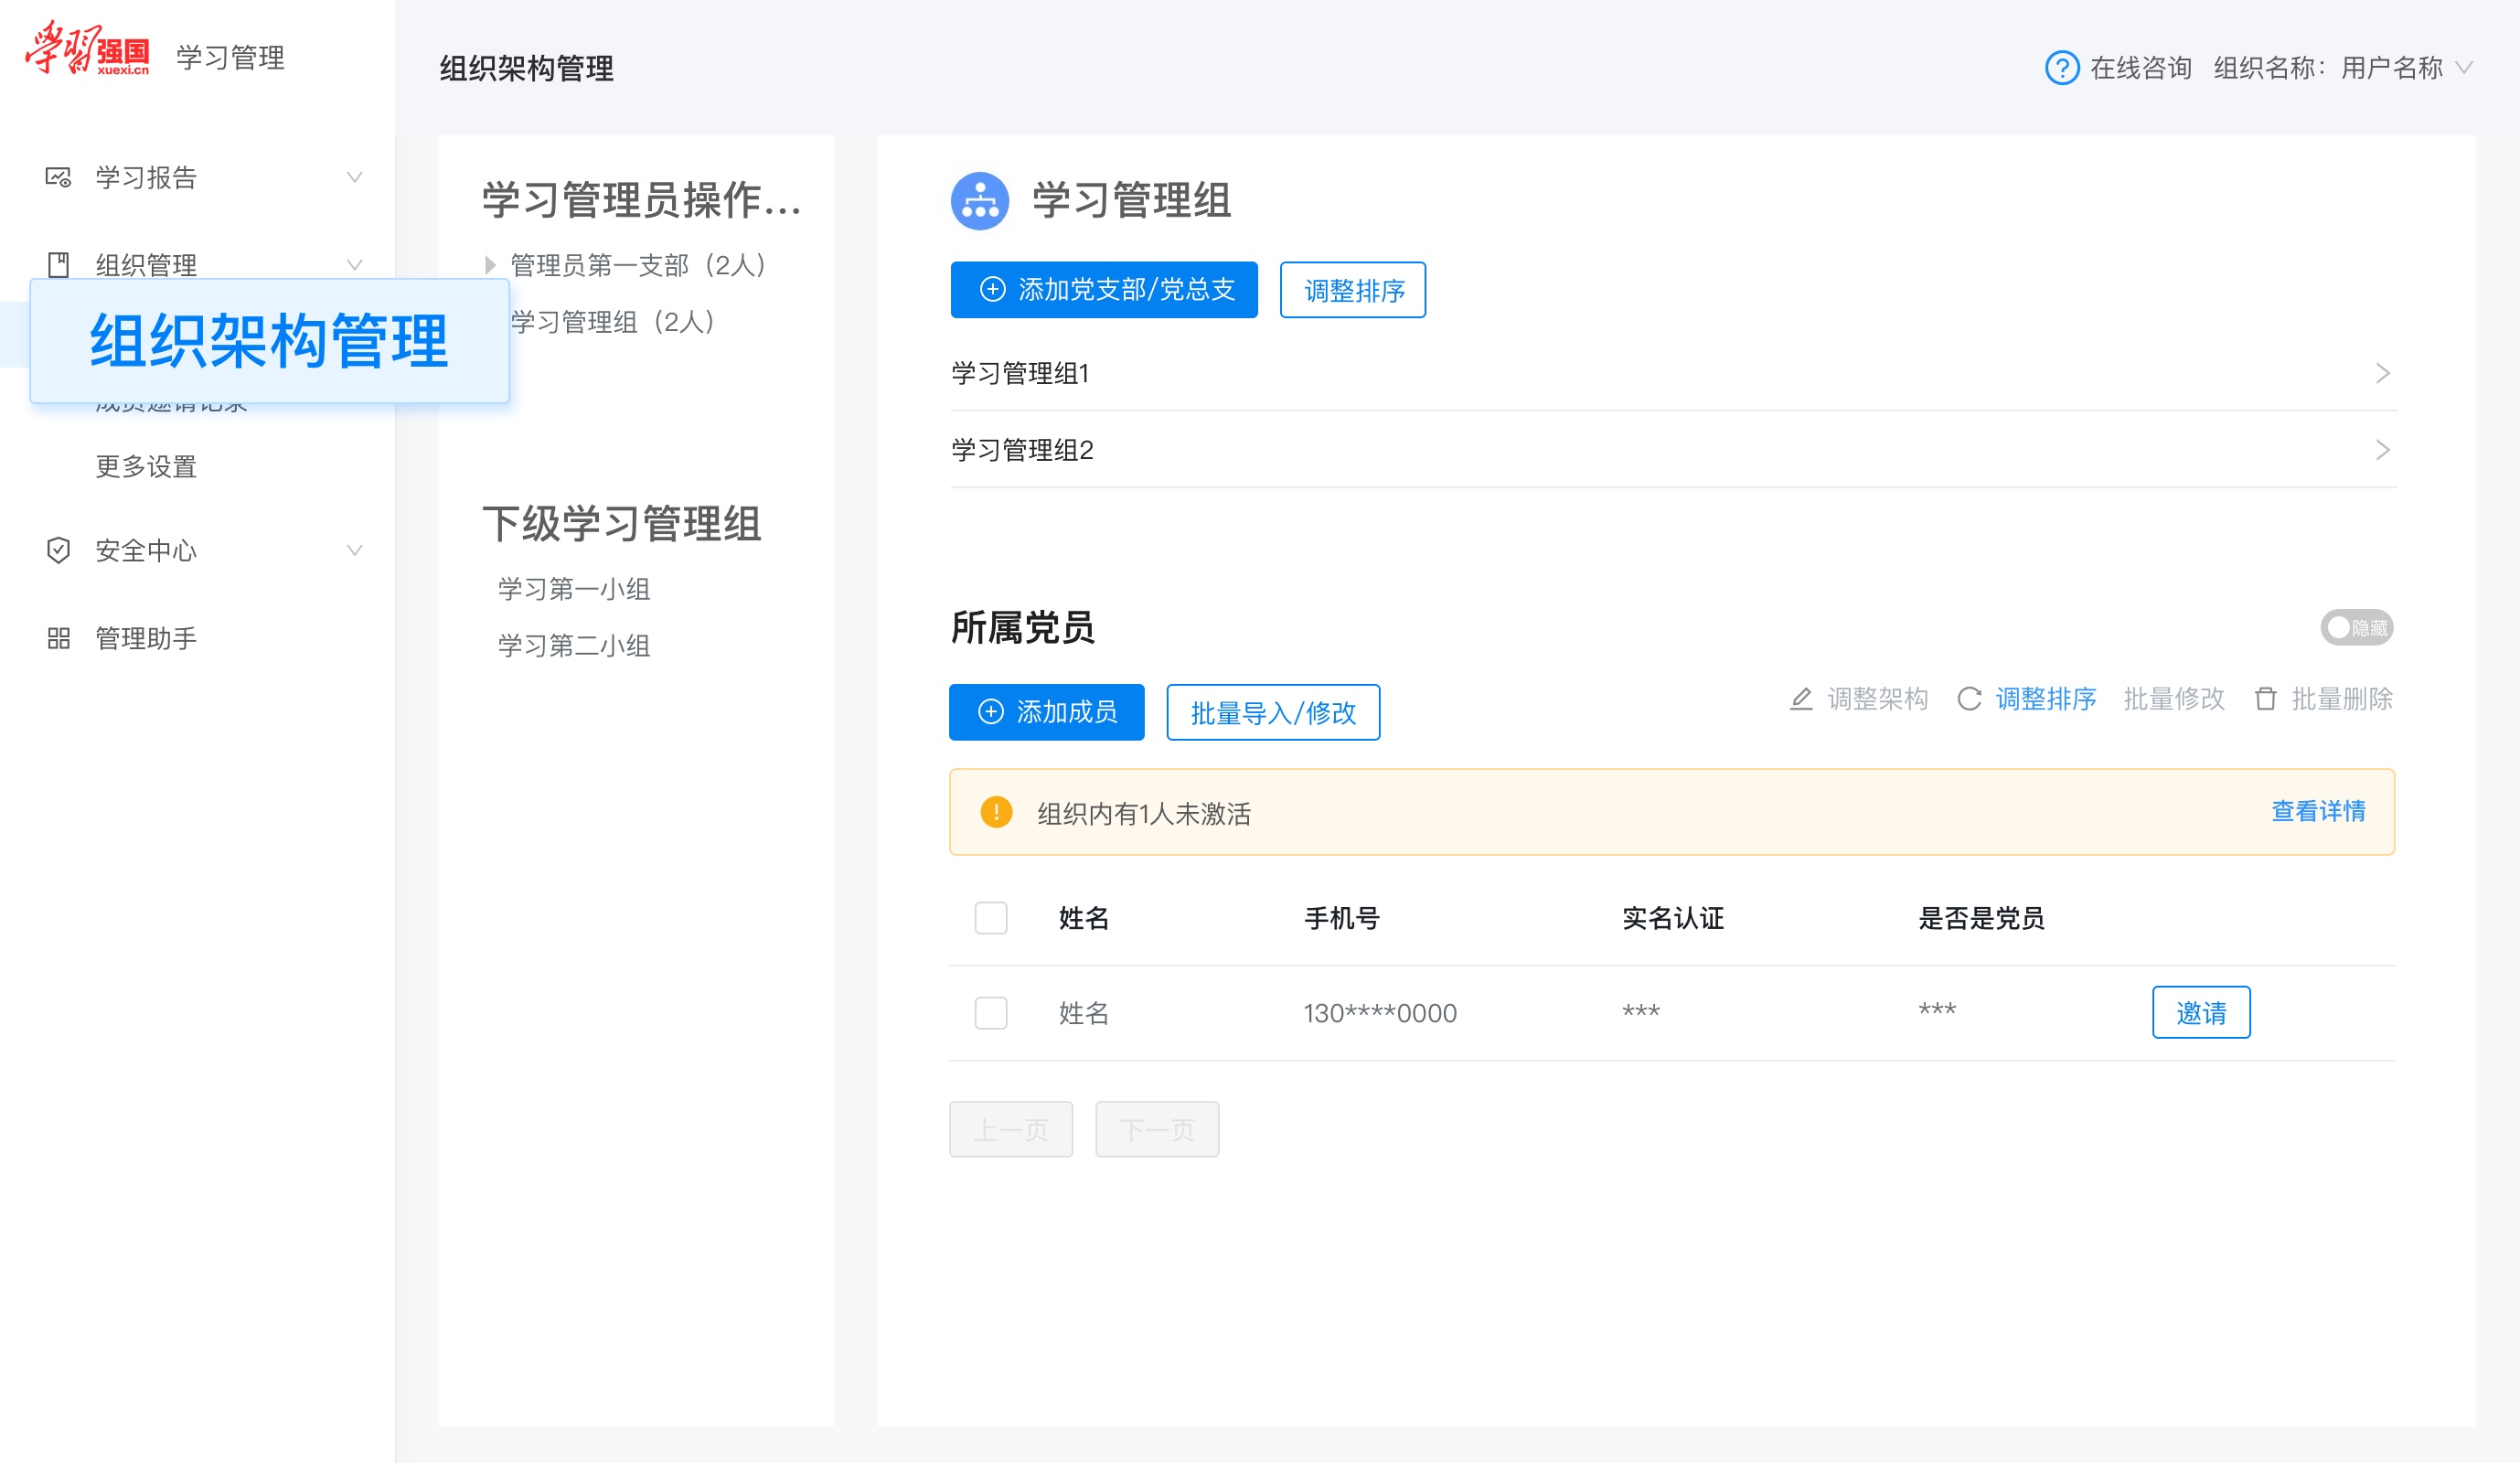
Task: Click the 查看详情 link
Action: pos(2318,813)
